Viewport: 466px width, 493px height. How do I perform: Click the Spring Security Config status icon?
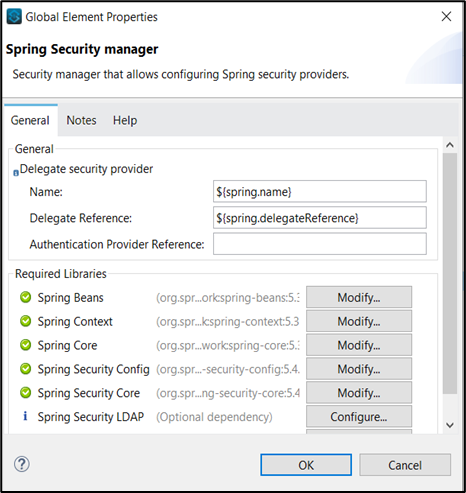25,369
